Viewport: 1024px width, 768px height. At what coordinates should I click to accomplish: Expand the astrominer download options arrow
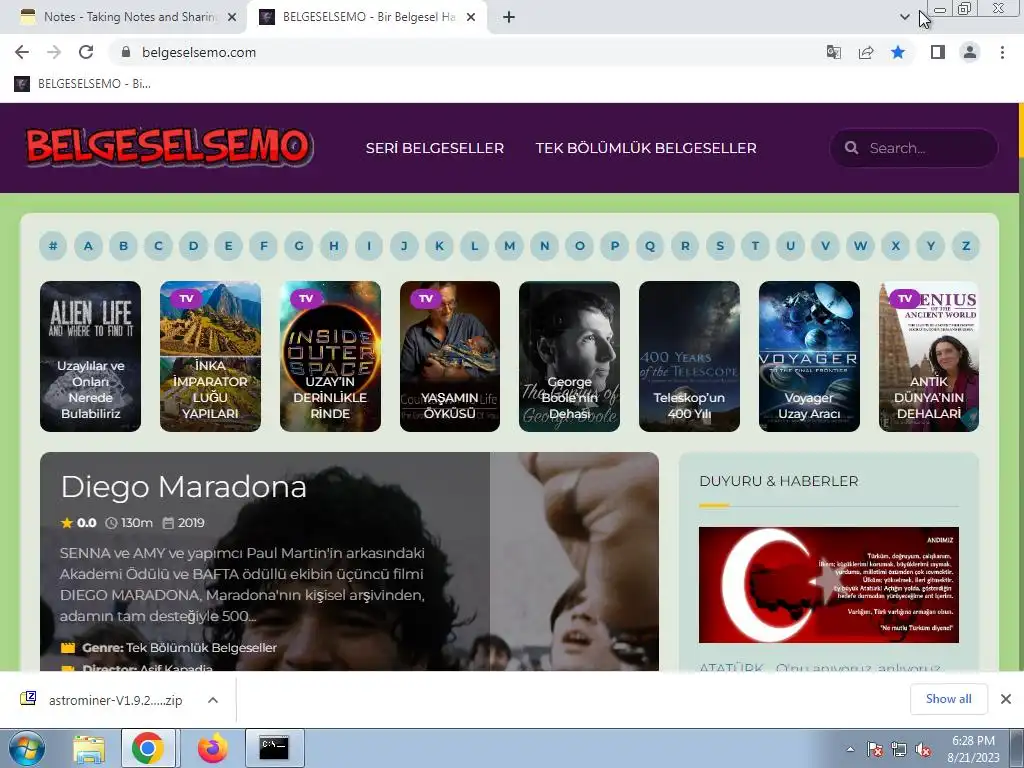(212, 700)
